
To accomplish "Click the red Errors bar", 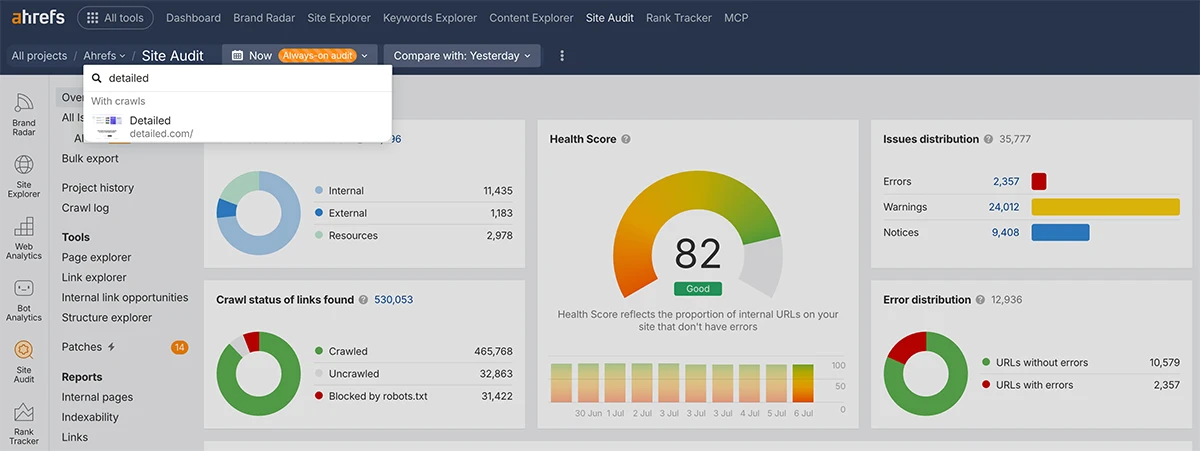I will (1039, 182).
